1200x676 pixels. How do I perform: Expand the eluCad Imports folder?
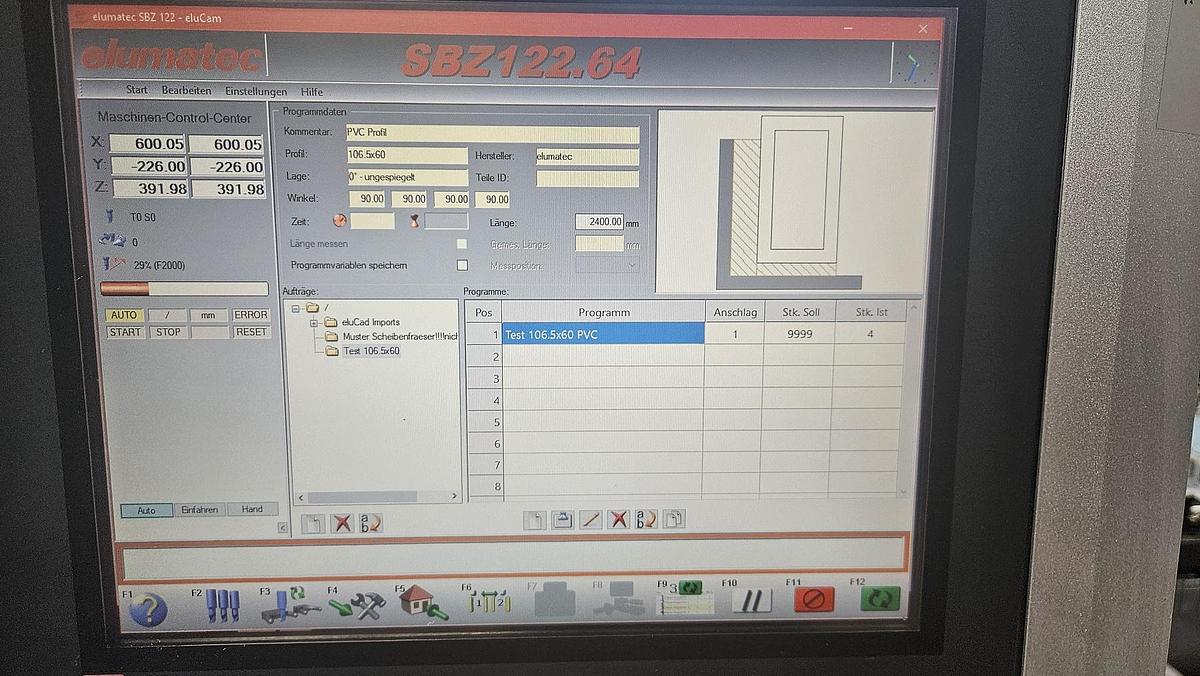(314, 322)
